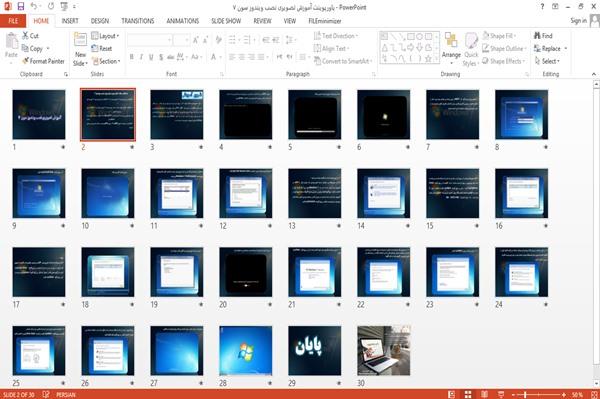Toggle text Shadow formatting

coord(161,57)
